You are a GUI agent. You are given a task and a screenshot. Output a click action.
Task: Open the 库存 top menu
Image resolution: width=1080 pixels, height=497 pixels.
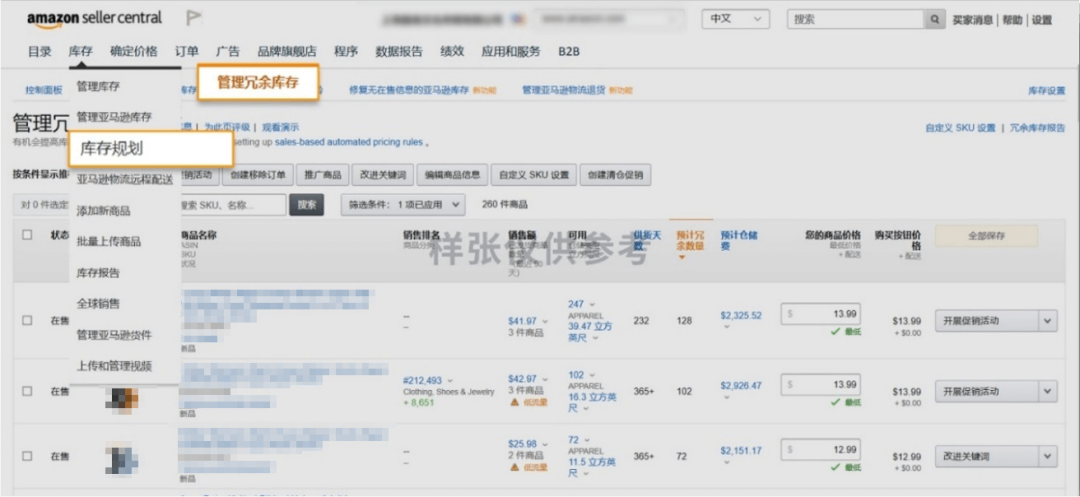click(x=81, y=52)
